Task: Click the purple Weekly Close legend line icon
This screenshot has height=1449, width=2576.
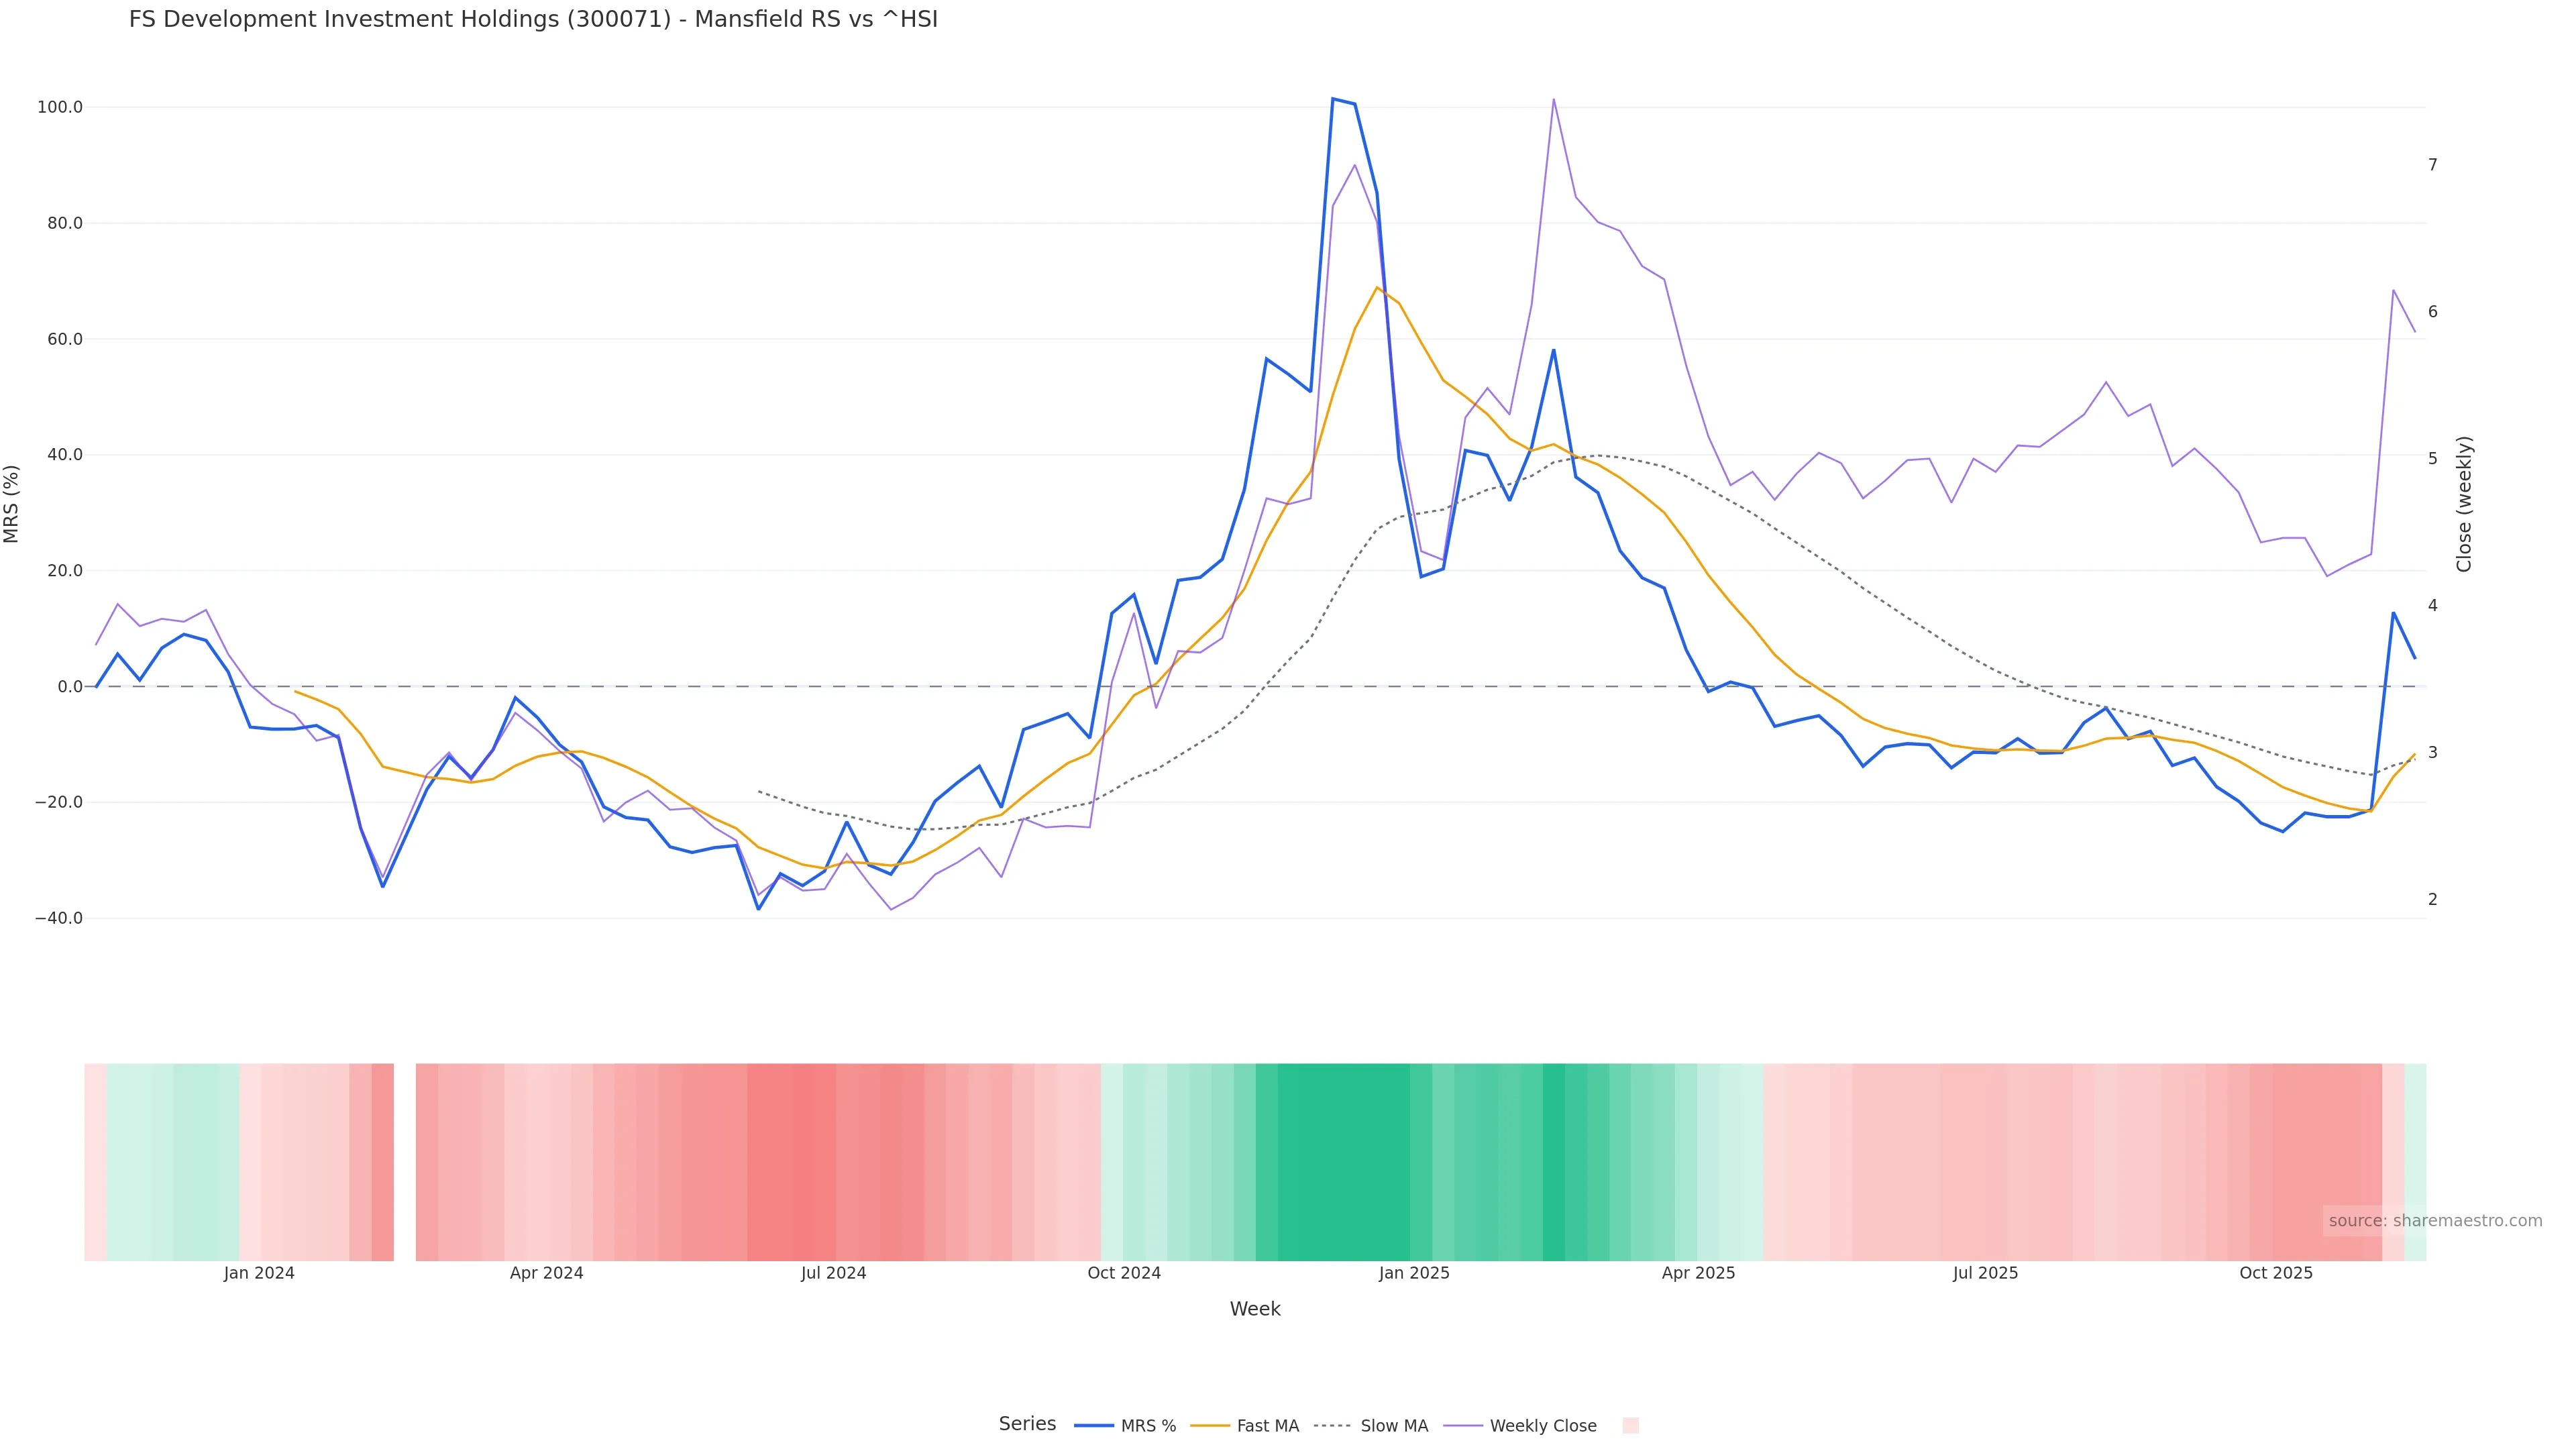Action: coord(1464,1426)
